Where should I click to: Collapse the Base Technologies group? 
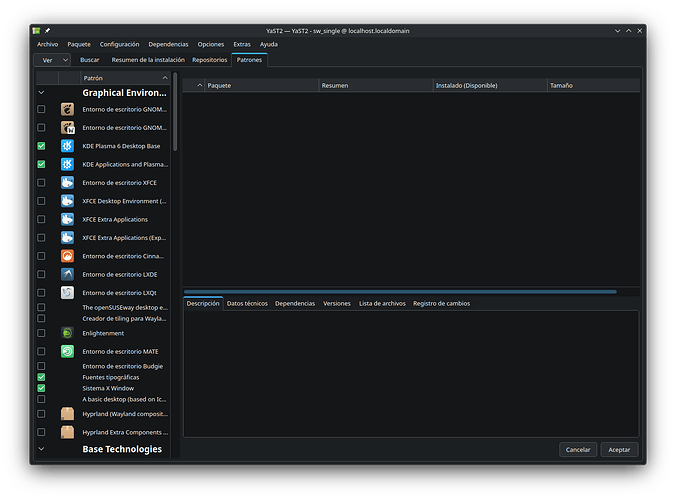(x=41, y=450)
